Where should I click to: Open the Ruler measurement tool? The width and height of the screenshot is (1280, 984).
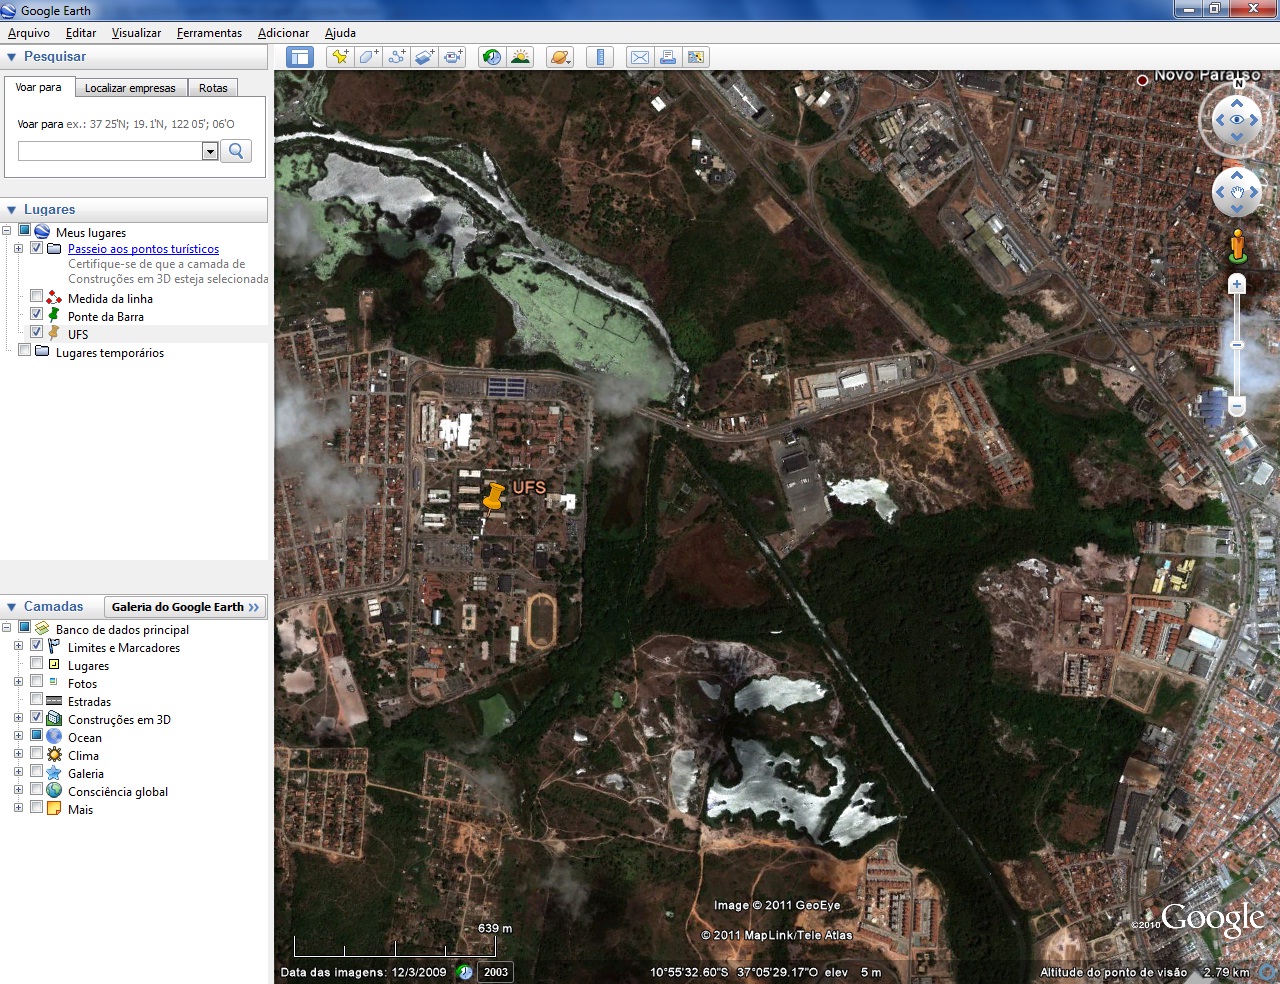599,57
